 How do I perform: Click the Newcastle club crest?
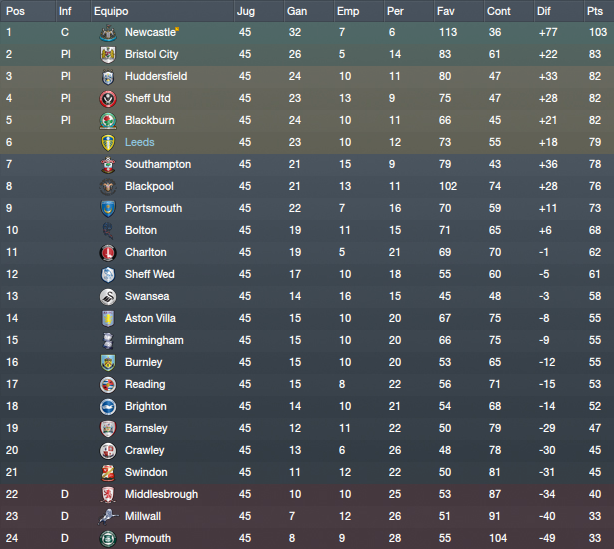108,33
